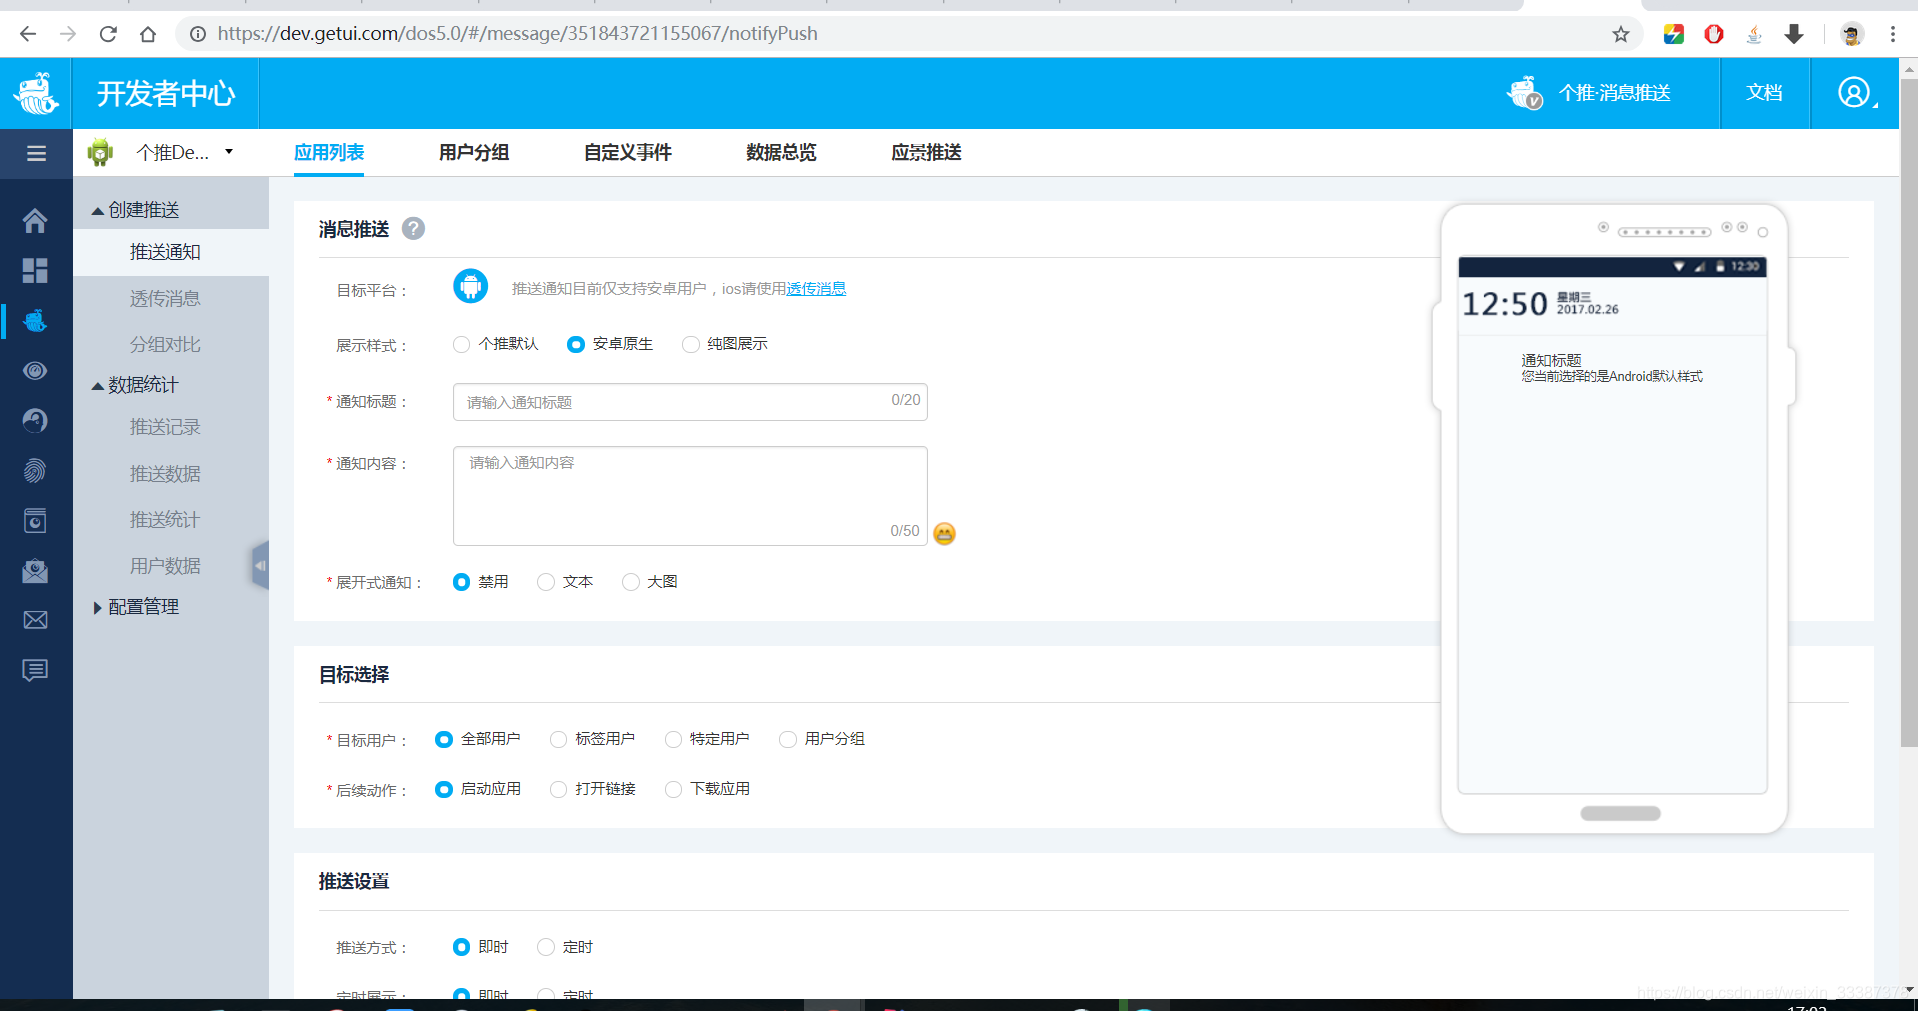Click the 透传消息 hyperlink

pyautogui.click(x=816, y=289)
